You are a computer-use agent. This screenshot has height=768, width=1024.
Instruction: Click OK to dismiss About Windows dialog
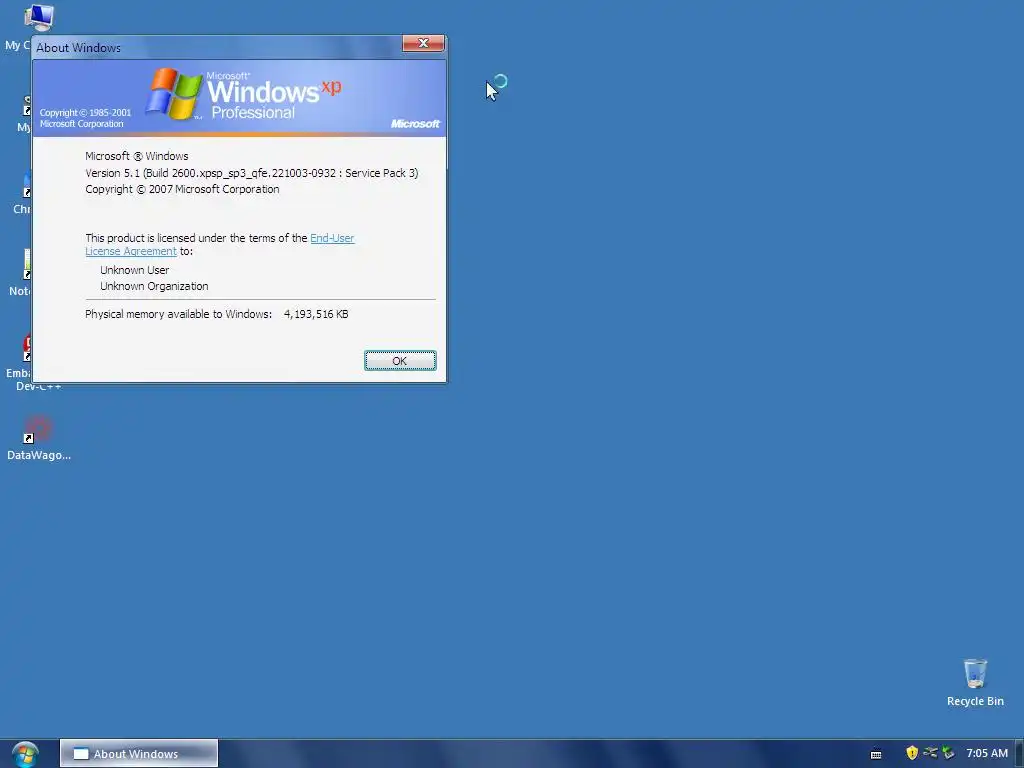(400, 360)
